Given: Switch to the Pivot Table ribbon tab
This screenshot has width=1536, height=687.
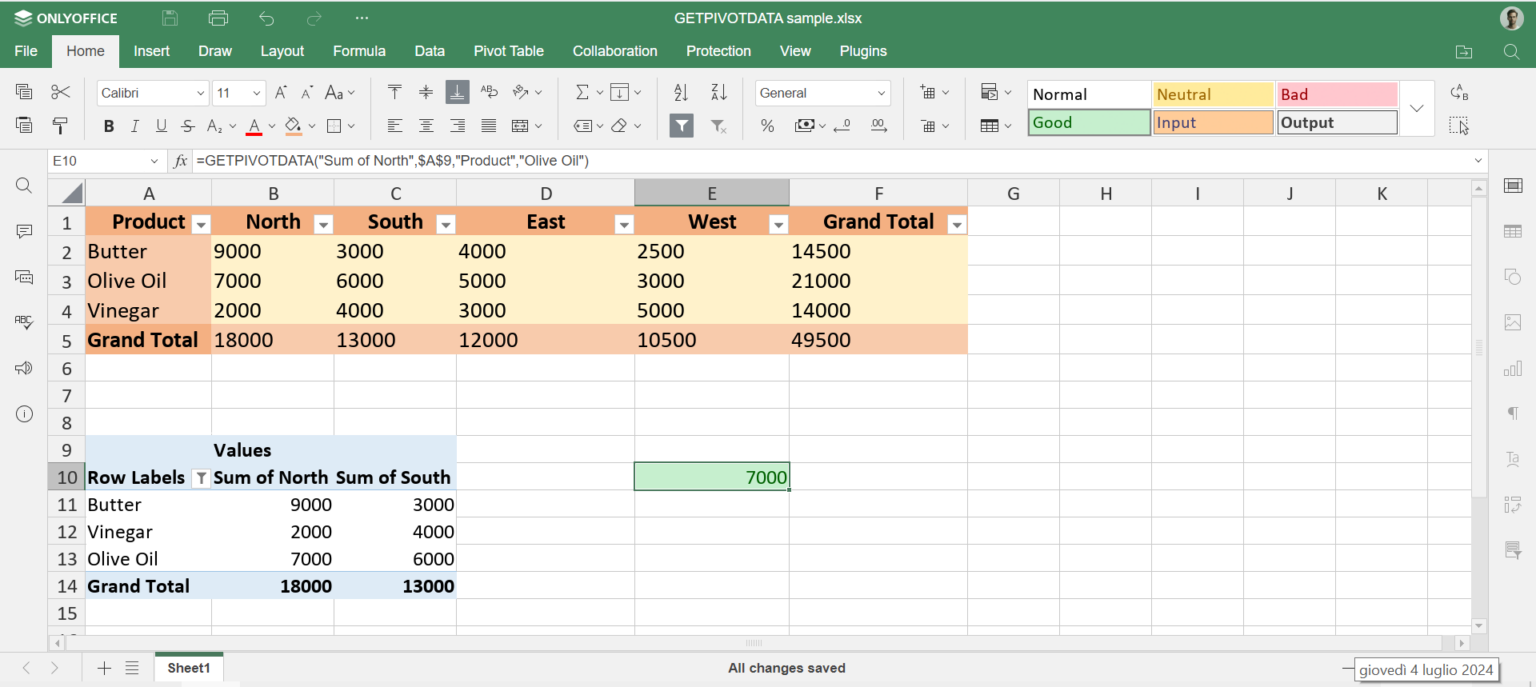Looking at the screenshot, I should click(x=508, y=51).
